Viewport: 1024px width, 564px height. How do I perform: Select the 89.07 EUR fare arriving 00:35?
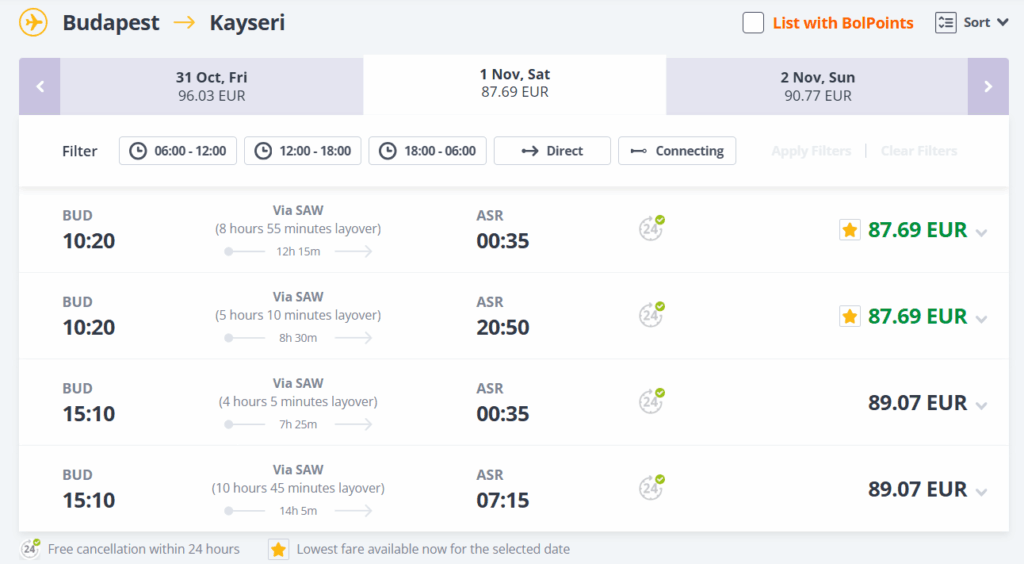click(x=917, y=403)
